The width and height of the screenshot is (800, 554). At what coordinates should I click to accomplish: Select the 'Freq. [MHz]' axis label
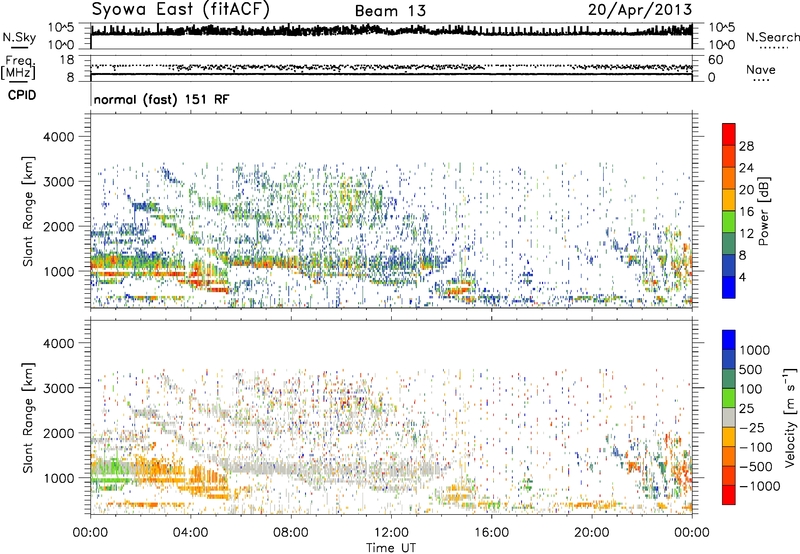[19, 68]
